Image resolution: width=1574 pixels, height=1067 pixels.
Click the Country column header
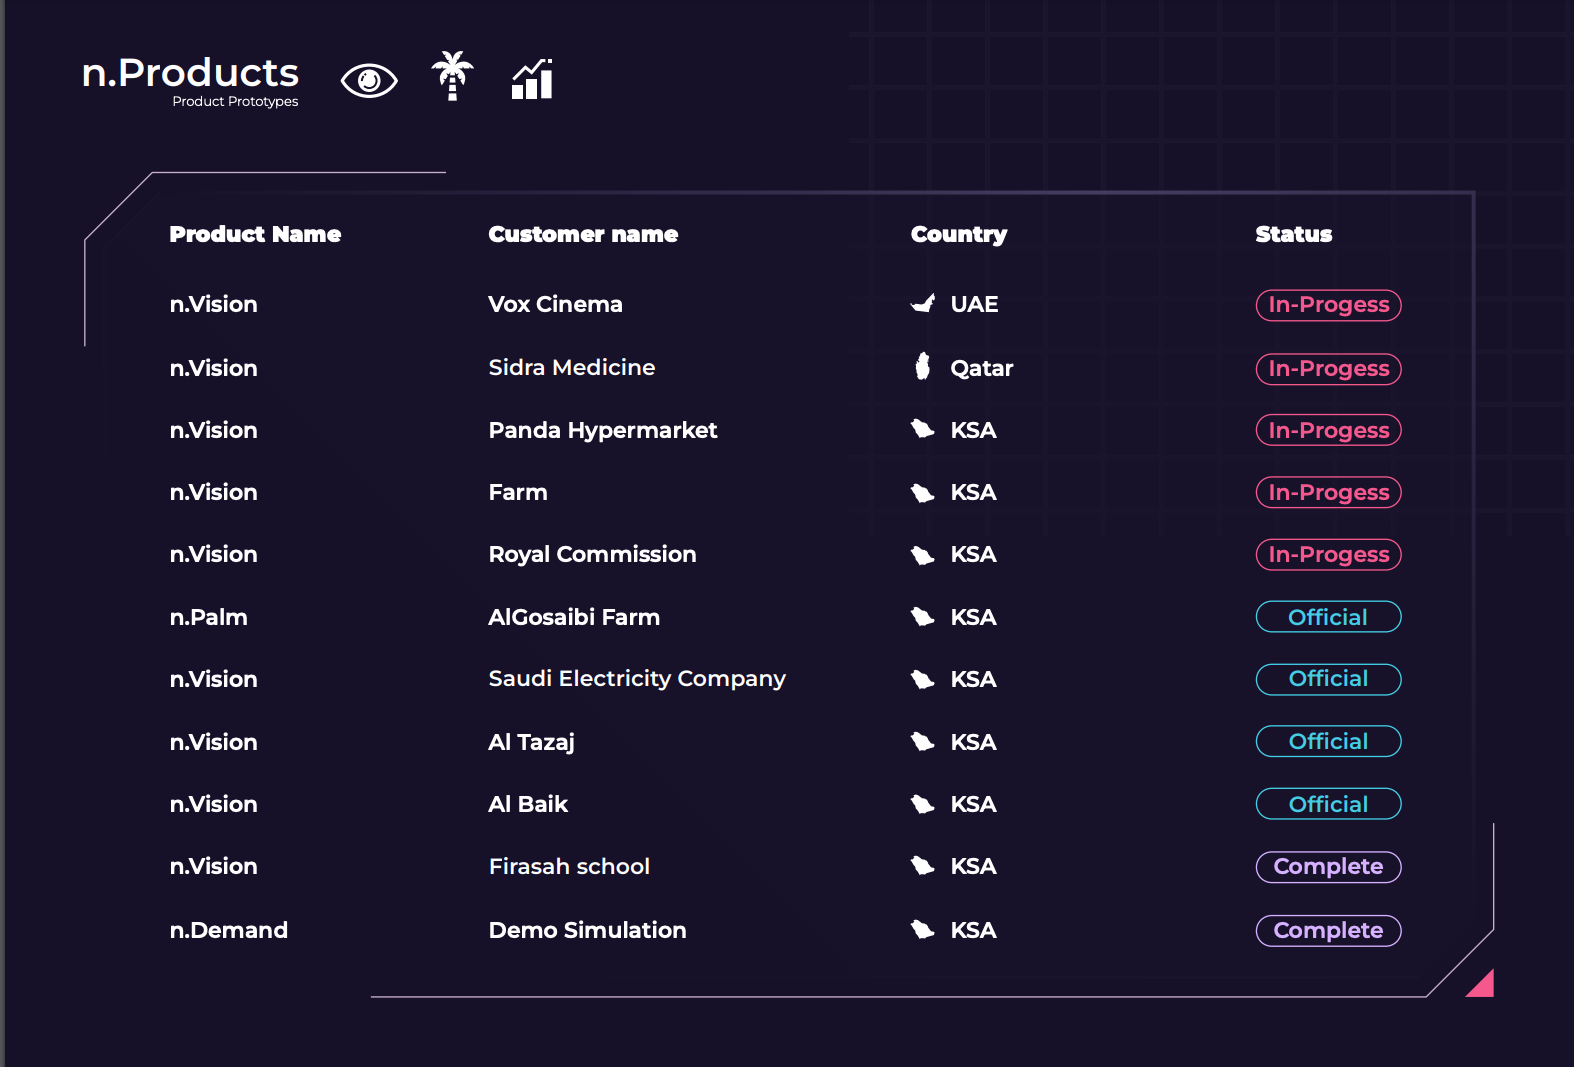pyautogui.click(x=959, y=235)
